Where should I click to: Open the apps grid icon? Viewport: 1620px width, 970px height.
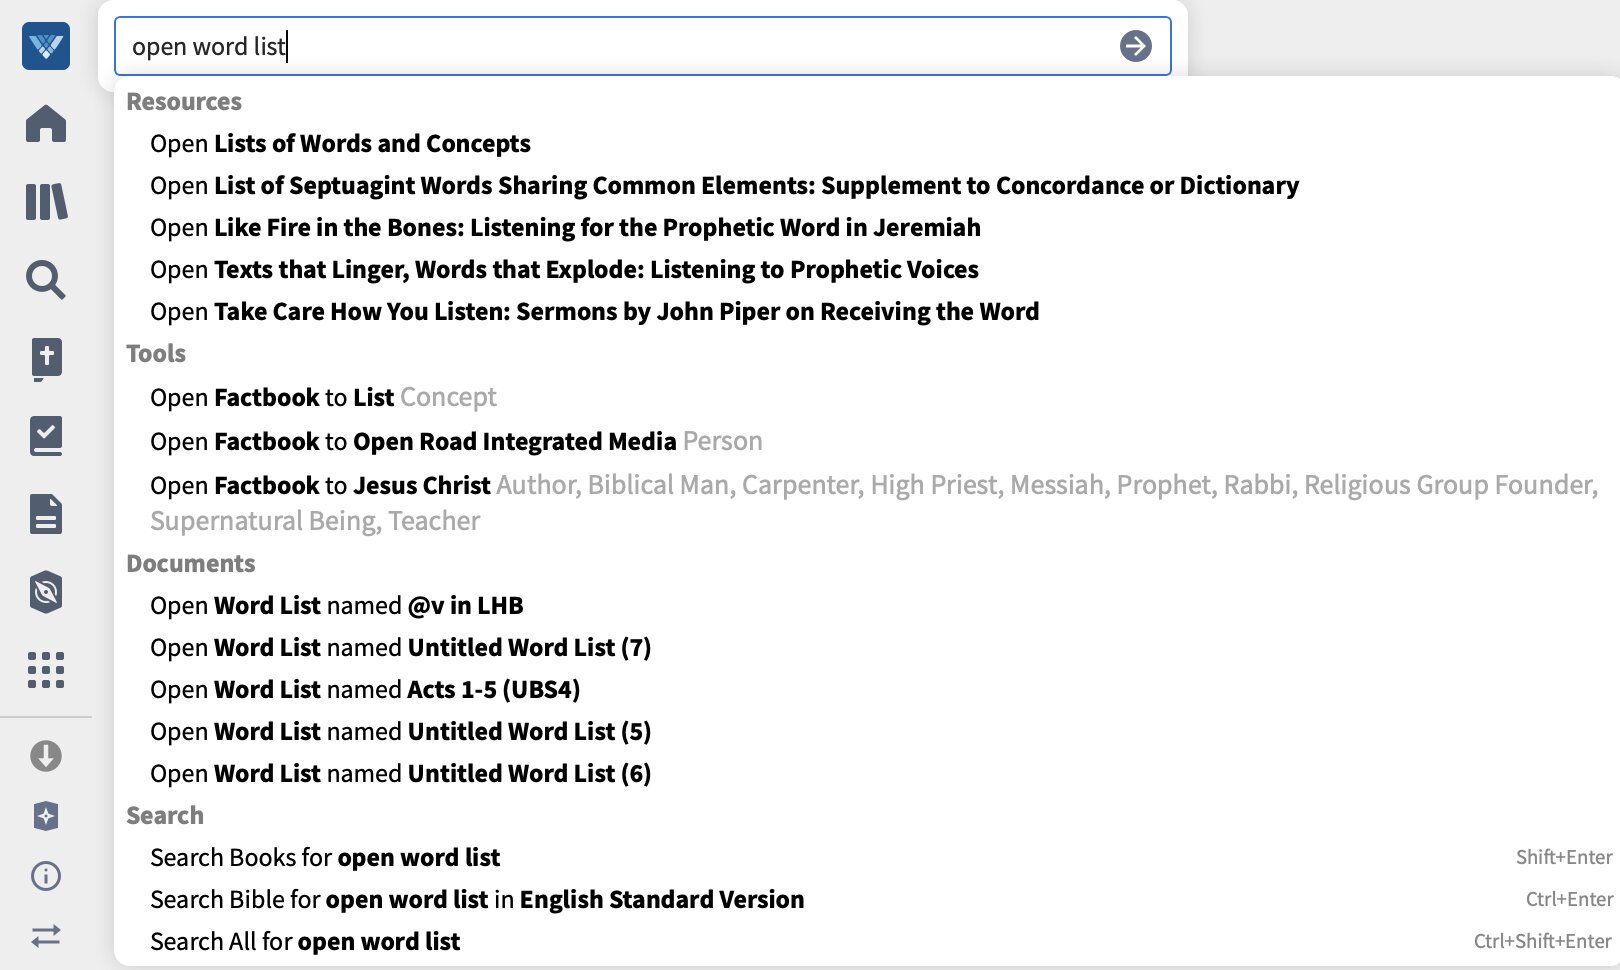tap(46, 670)
